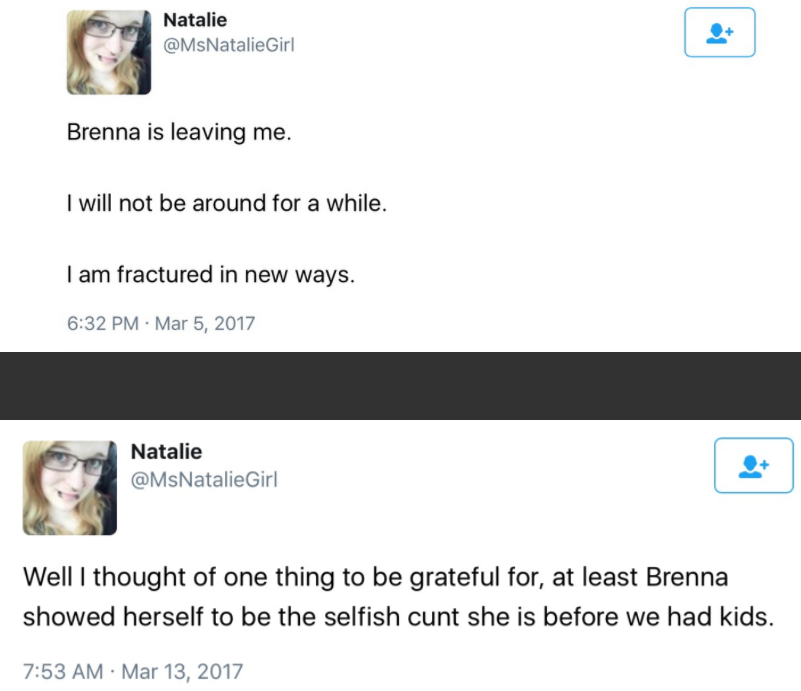Click the line "I will not be around for a while."
This screenshot has width=801, height=691.
pyautogui.click(x=227, y=203)
